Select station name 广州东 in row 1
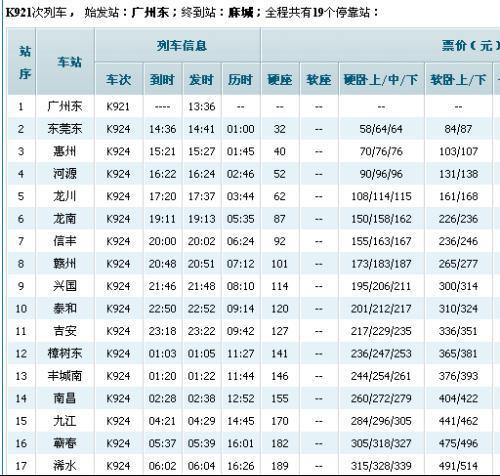500x476 pixels. (65, 106)
